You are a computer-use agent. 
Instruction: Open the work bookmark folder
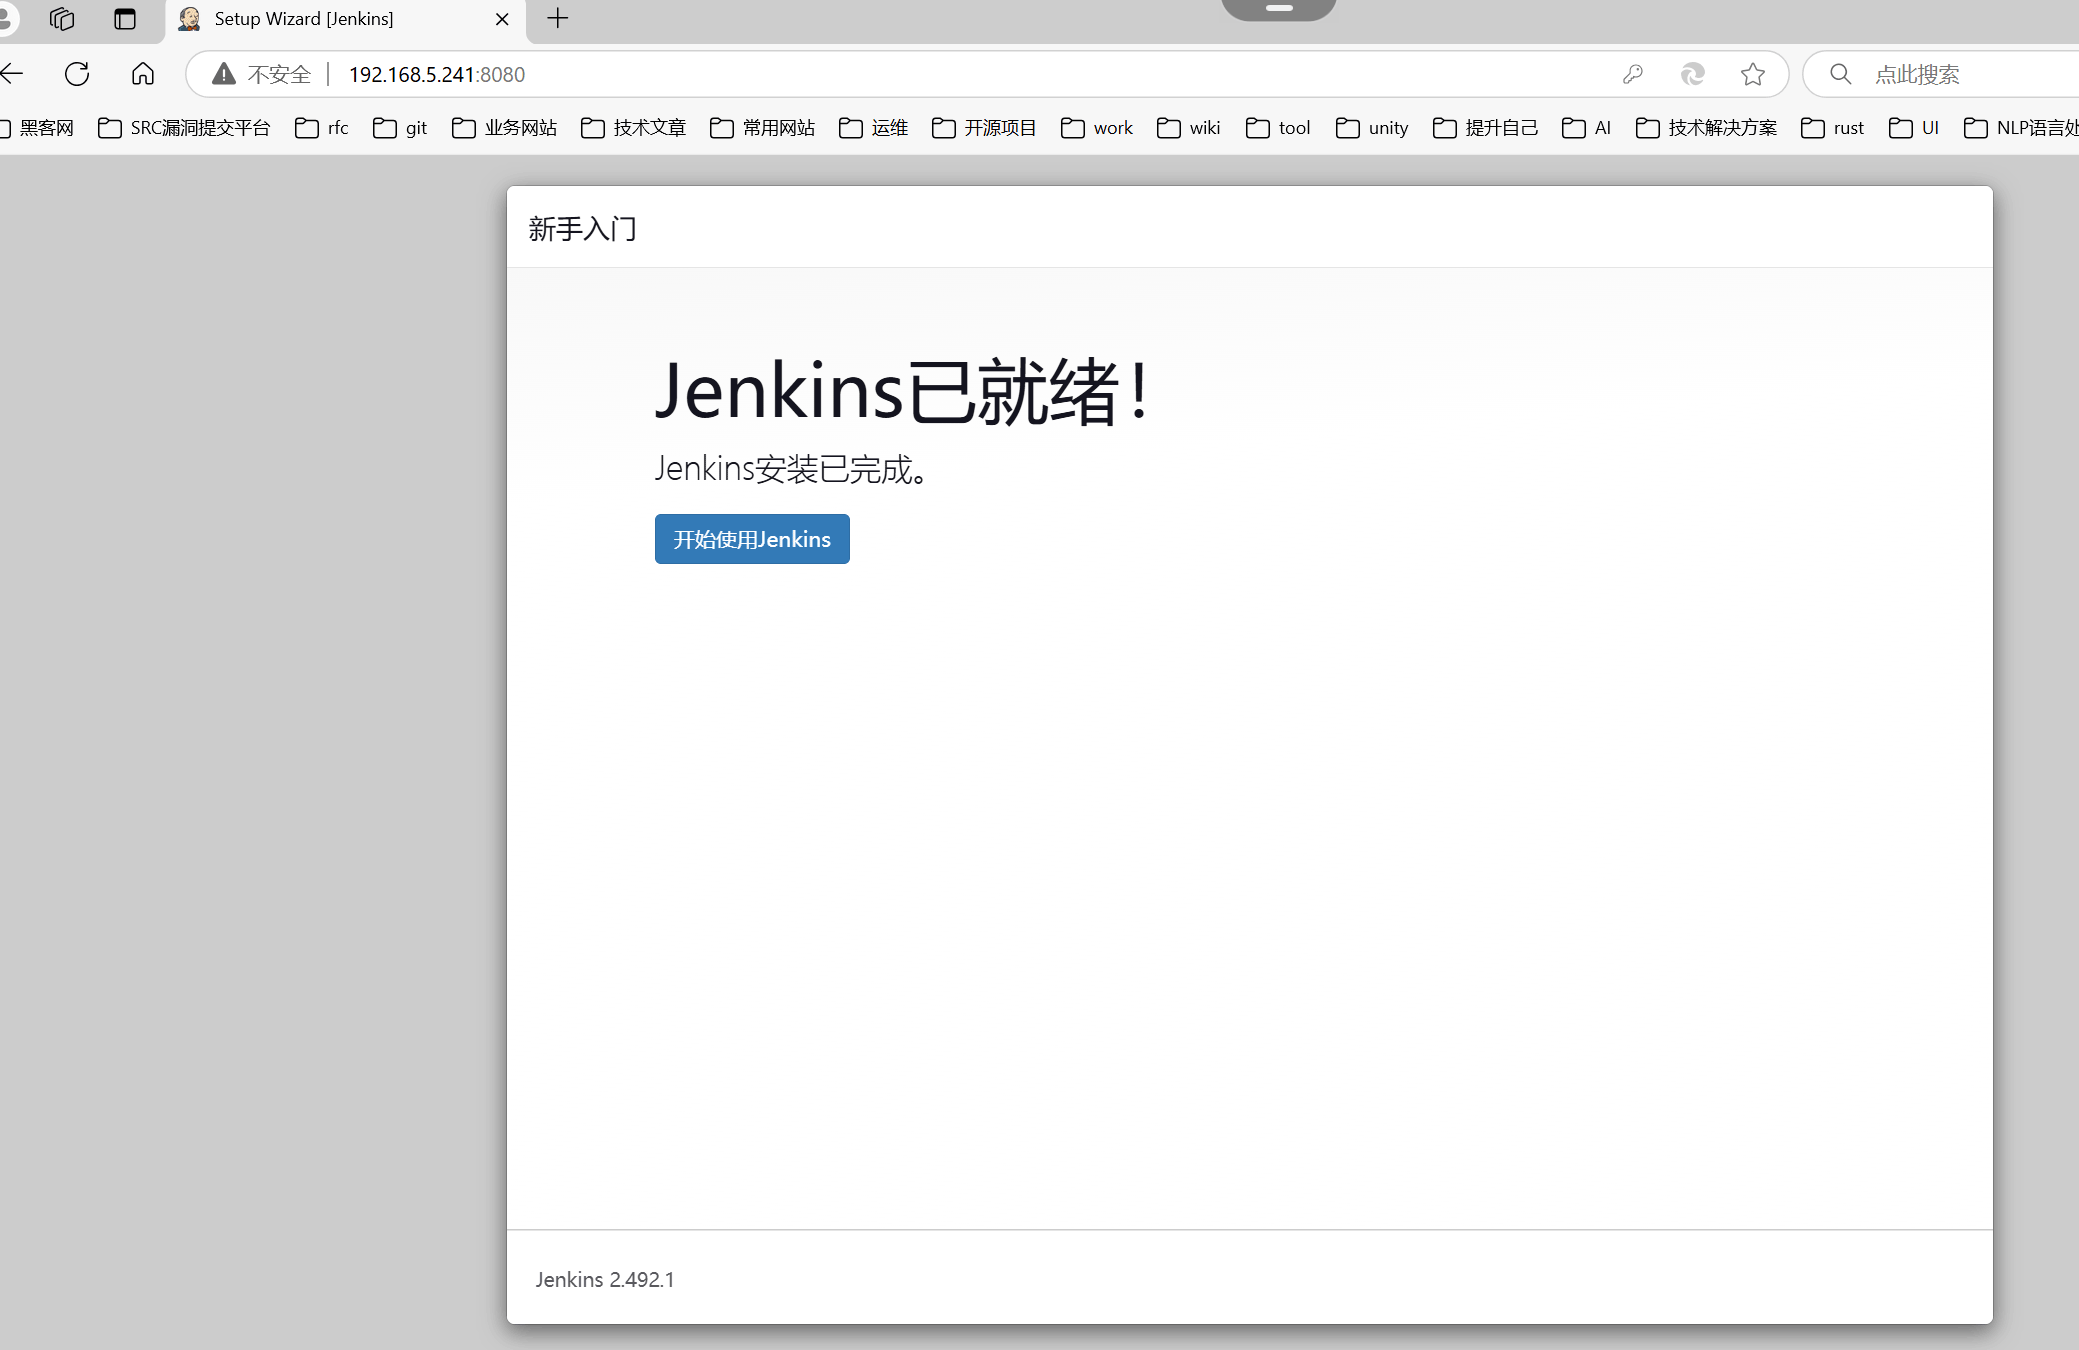tap(1097, 128)
